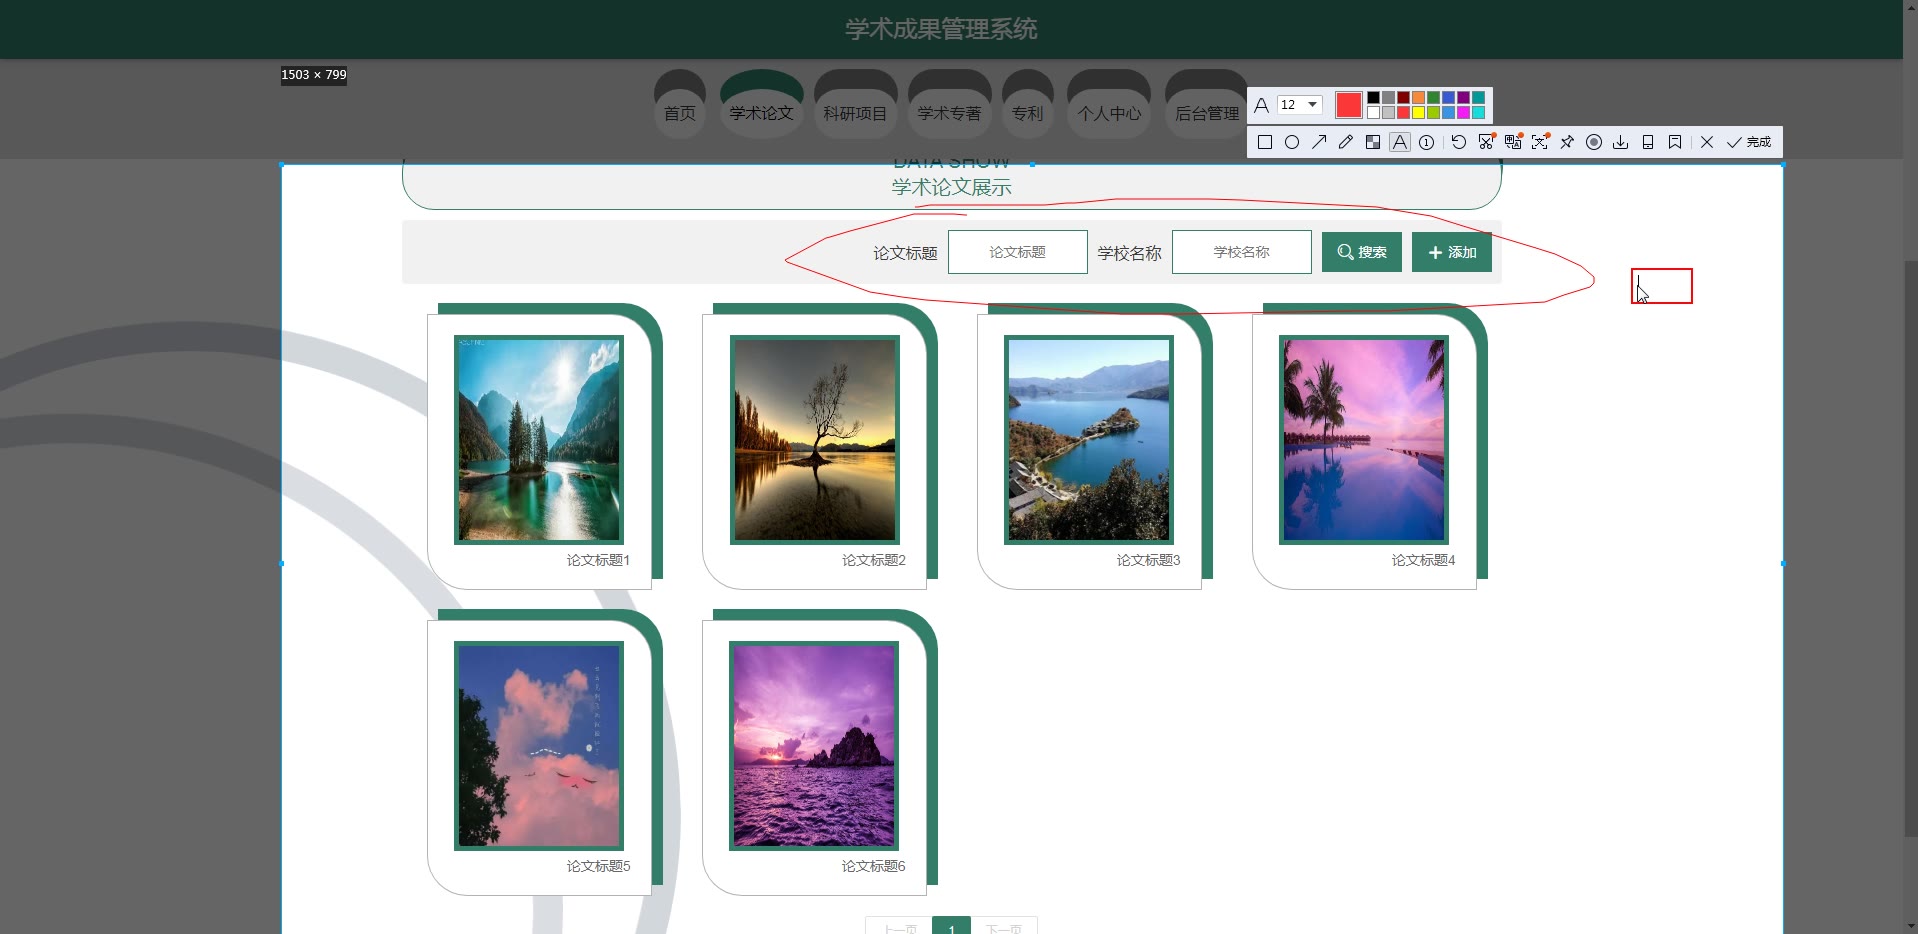Screen dimensions: 1918x934
Task: Click the 论文标题4 caption
Action: click(x=1423, y=560)
